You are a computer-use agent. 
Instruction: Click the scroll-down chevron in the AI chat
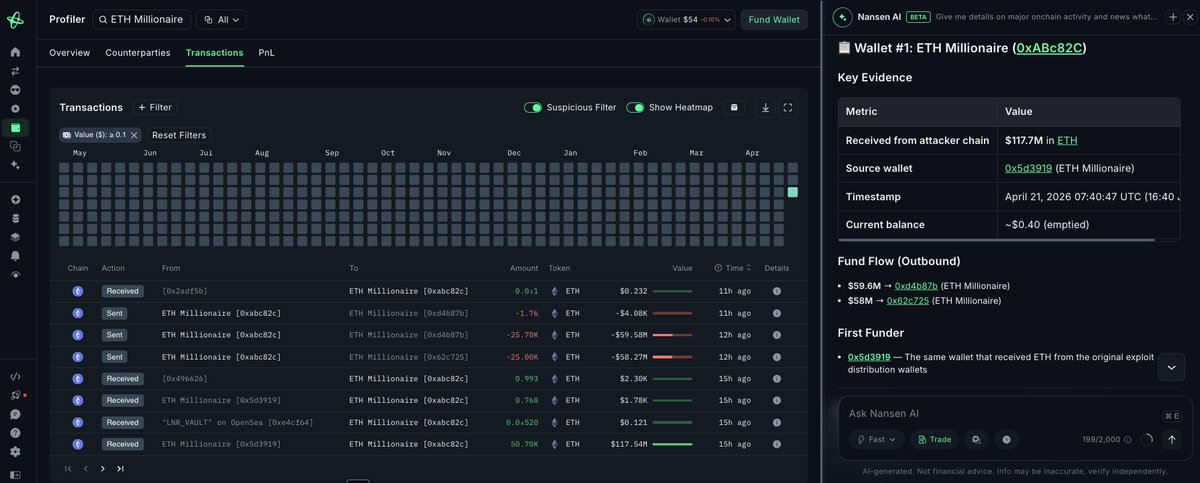click(x=1172, y=367)
